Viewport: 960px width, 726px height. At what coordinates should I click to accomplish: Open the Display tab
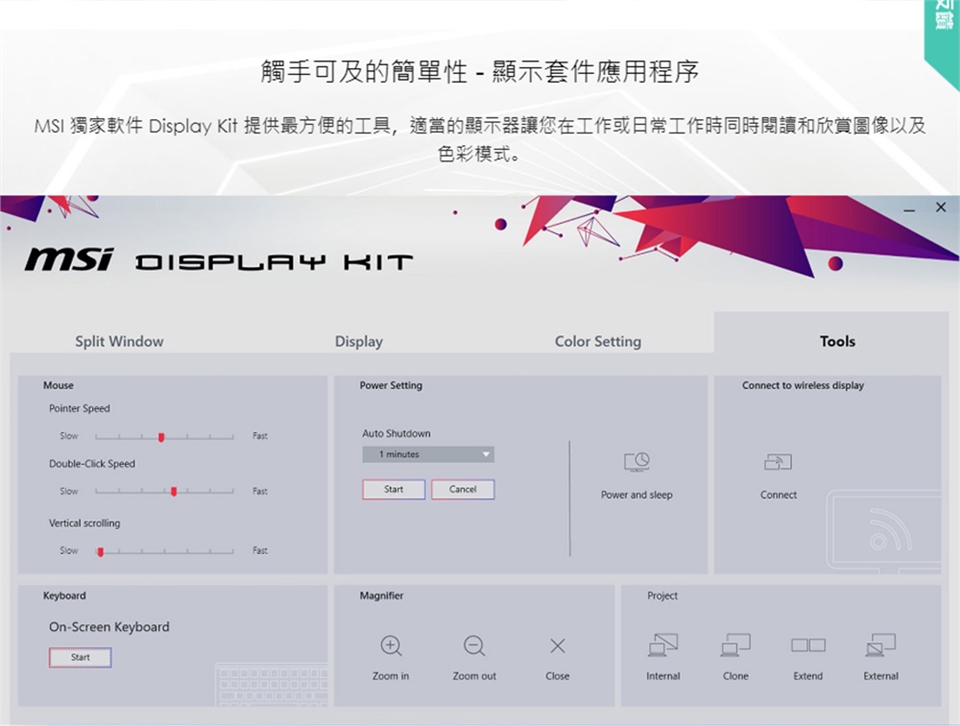coord(359,342)
